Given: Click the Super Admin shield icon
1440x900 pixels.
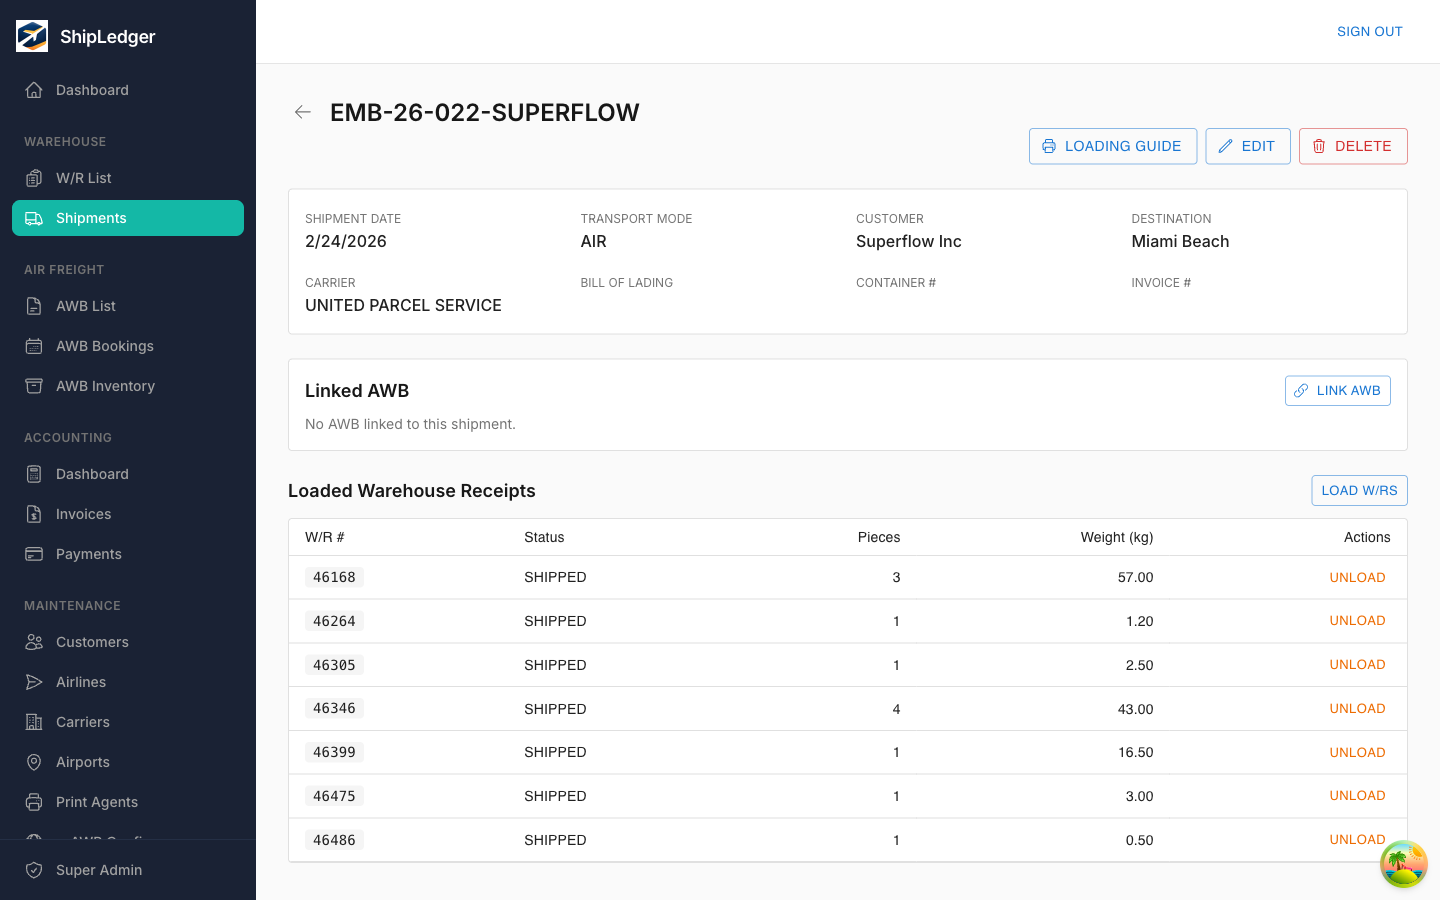Looking at the screenshot, I should [34, 870].
